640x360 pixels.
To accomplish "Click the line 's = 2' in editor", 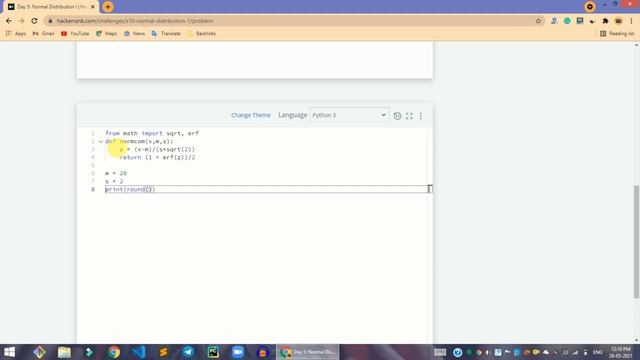I will [x=114, y=181].
